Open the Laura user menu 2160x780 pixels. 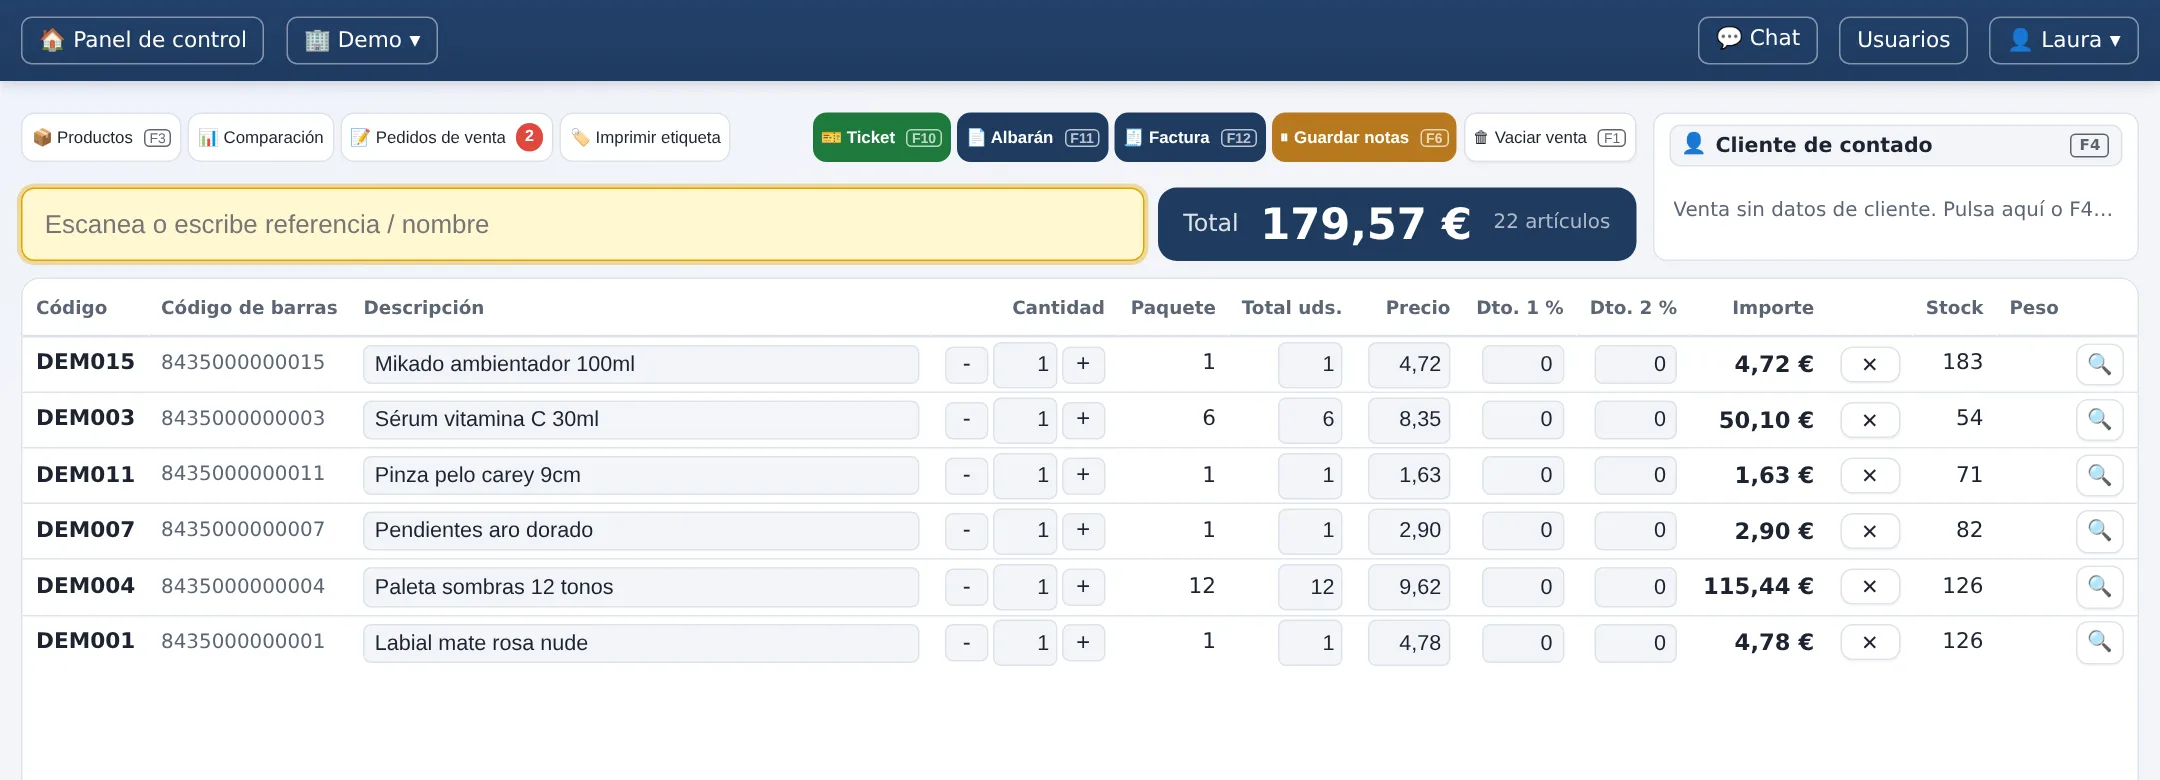click(2063, 40)
